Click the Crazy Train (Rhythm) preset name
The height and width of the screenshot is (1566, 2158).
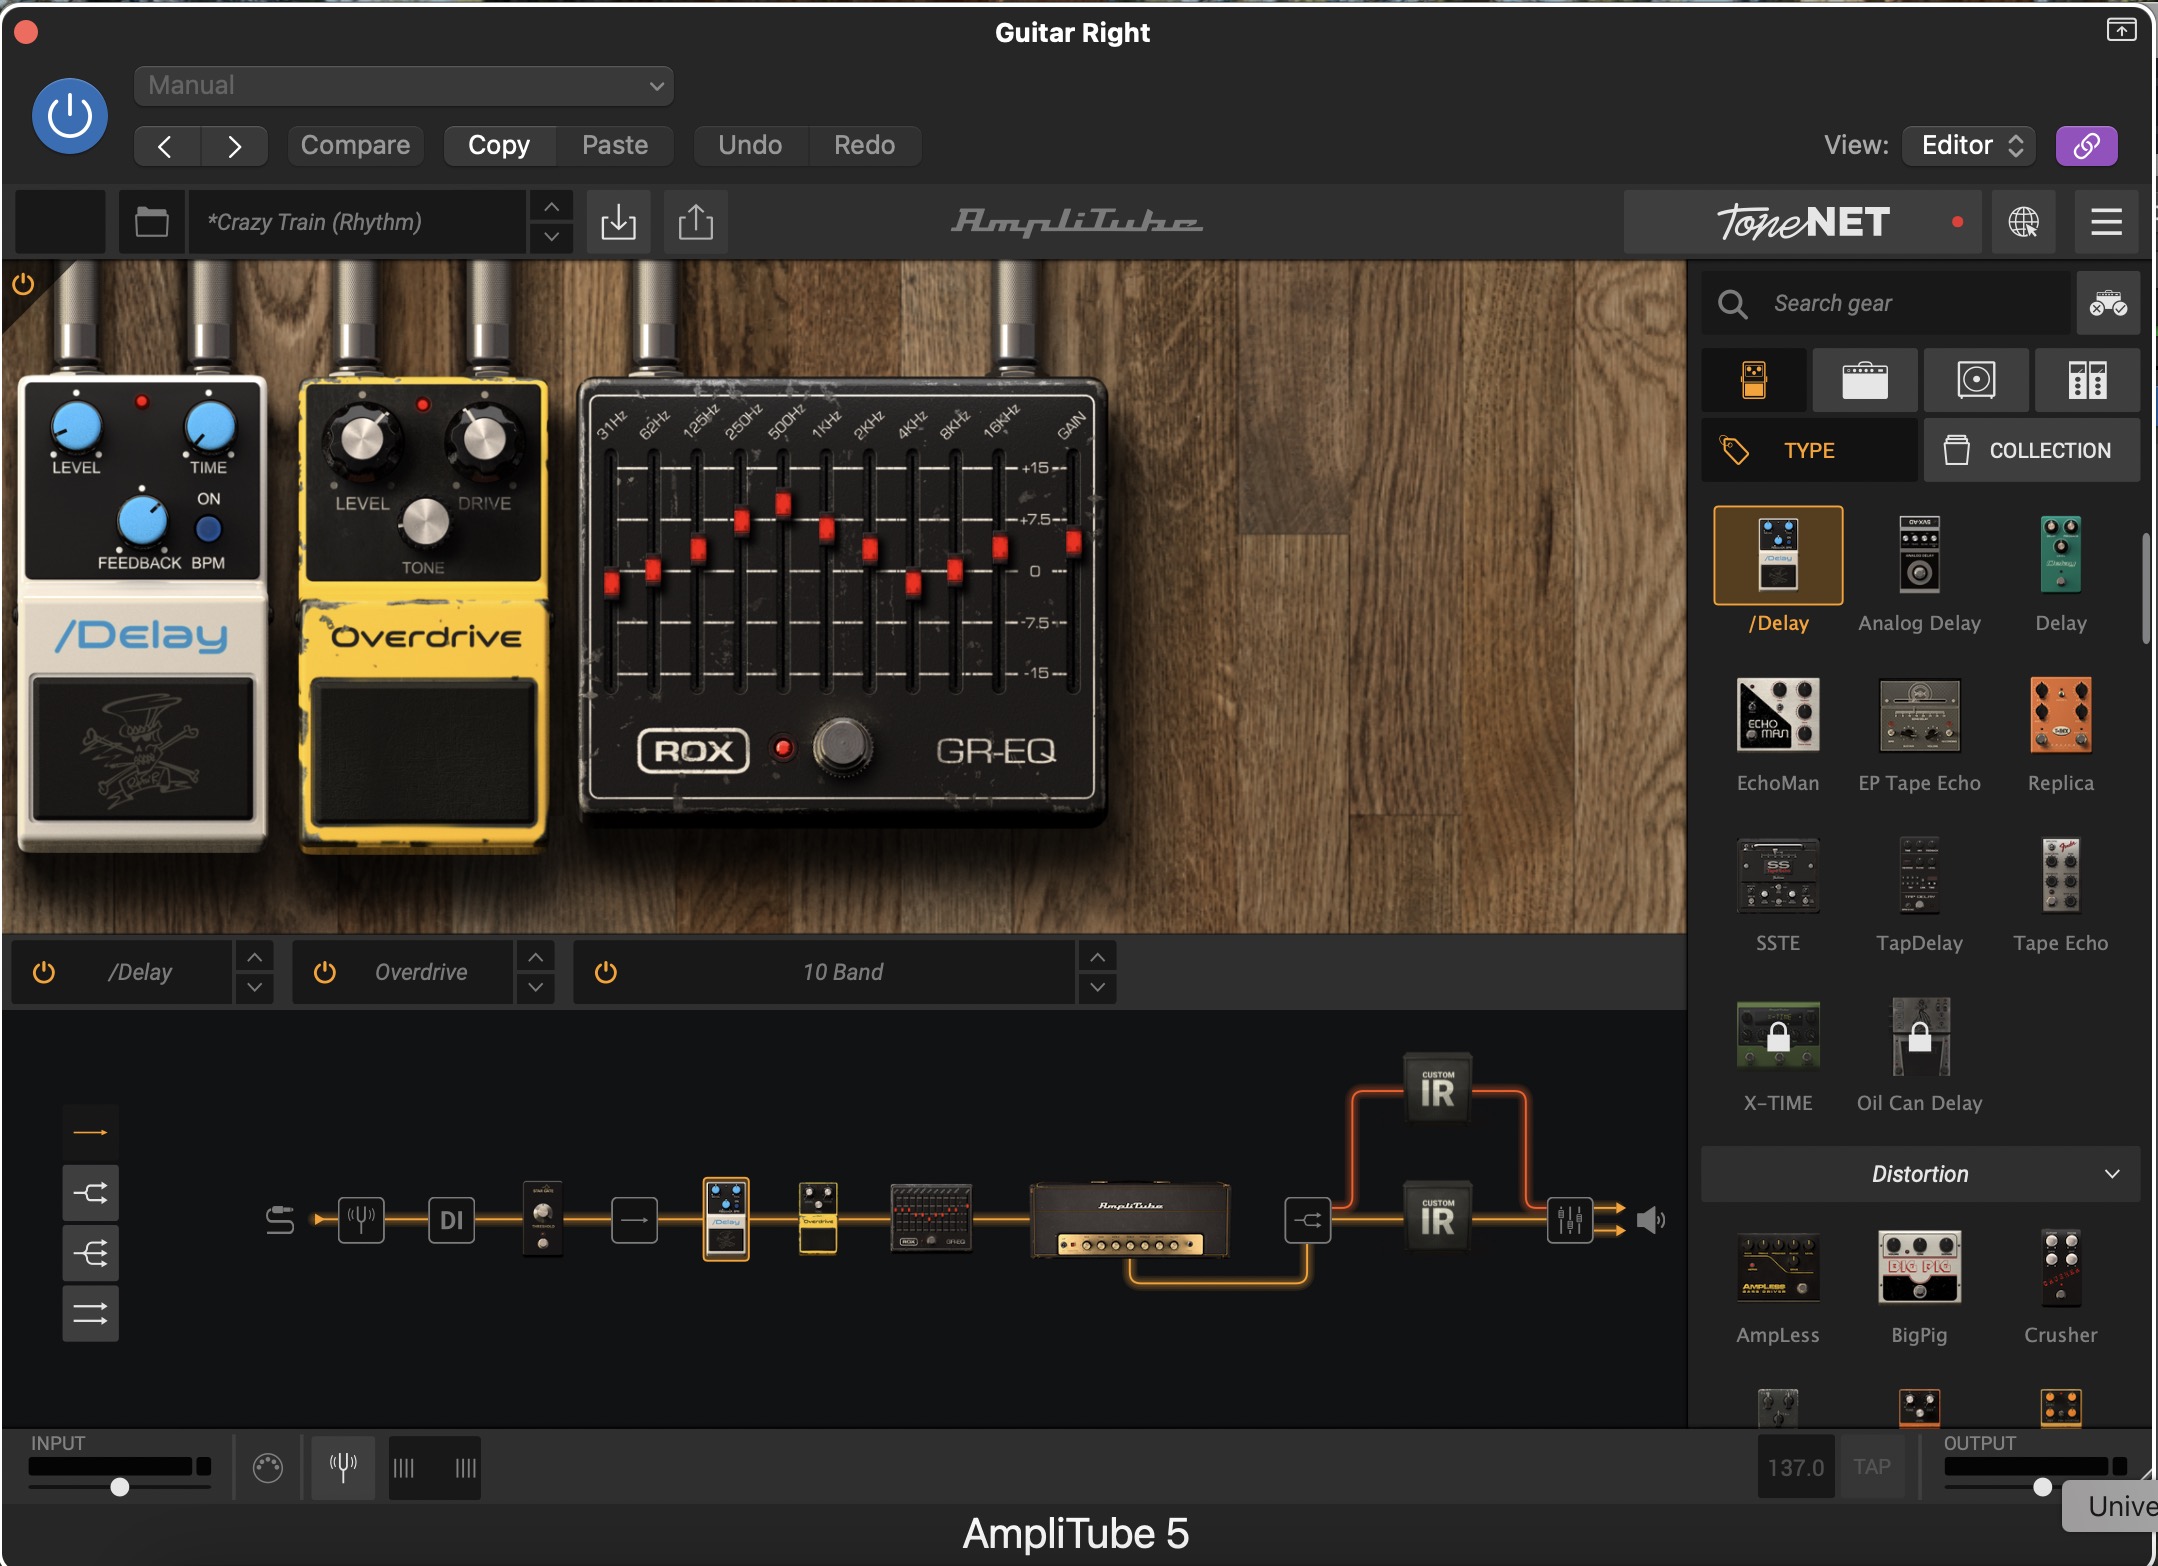[x=355, y=221]
